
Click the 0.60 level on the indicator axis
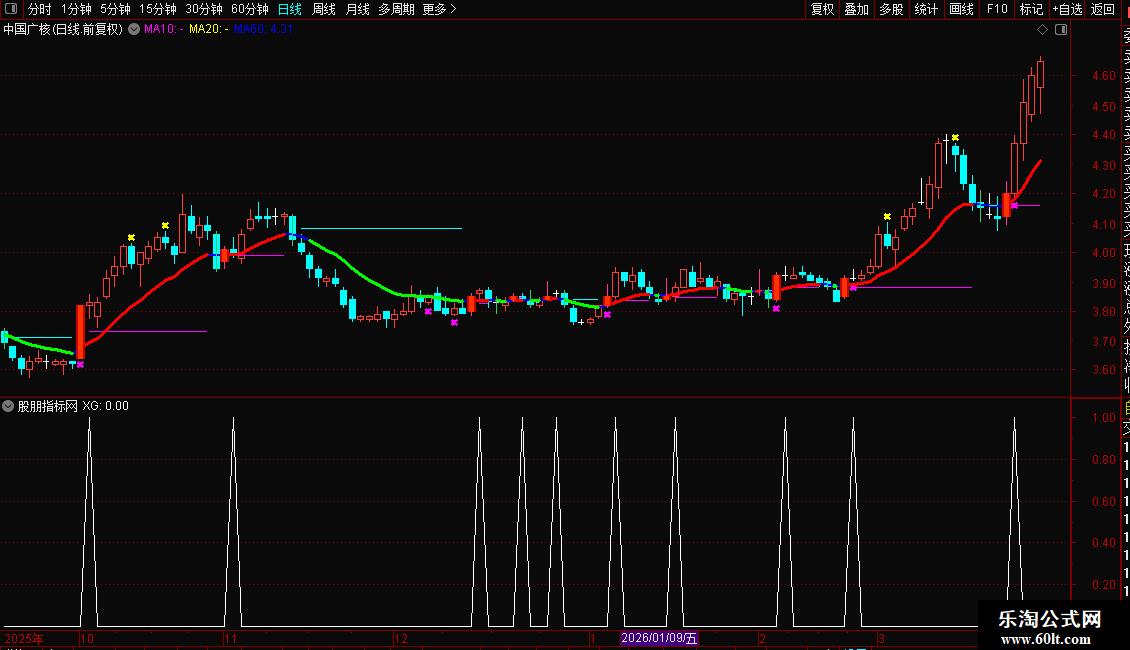(1103, 502)
